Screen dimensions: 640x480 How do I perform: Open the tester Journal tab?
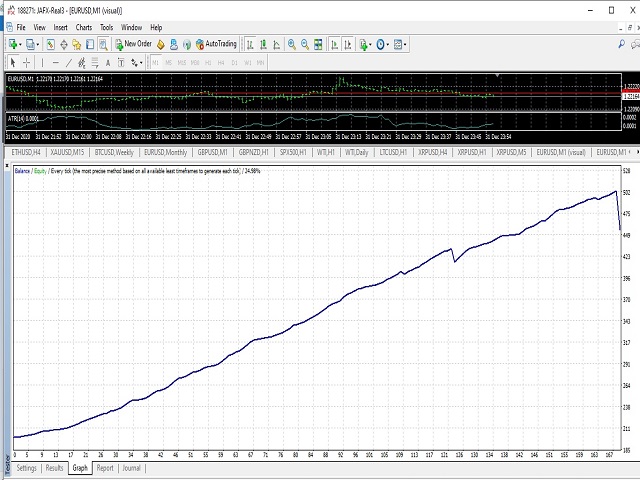pyautogui.click(x=131, y=468)
